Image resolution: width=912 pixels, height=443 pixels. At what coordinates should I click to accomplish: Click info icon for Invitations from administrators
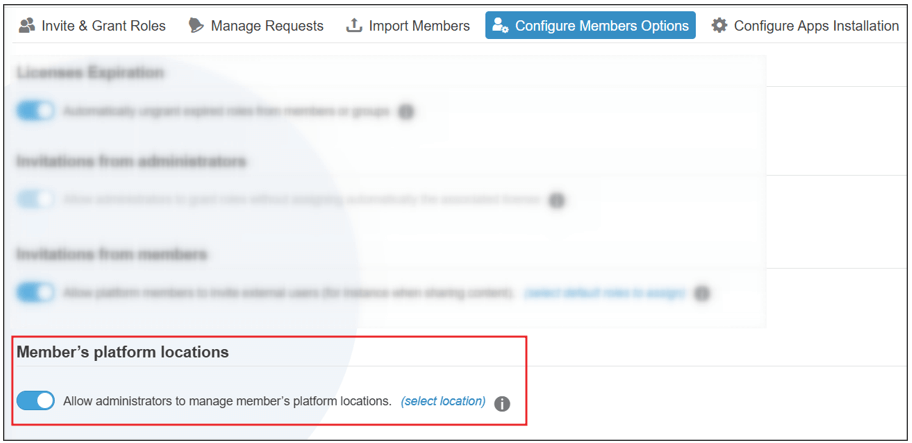[x=557, y=201]
